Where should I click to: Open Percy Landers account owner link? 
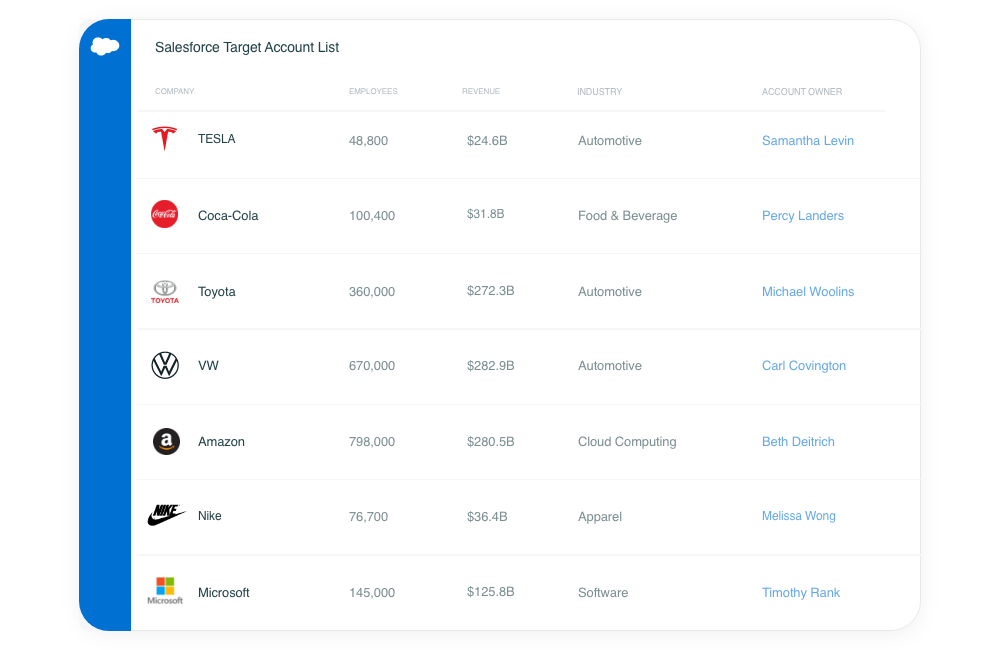[802, 216]
